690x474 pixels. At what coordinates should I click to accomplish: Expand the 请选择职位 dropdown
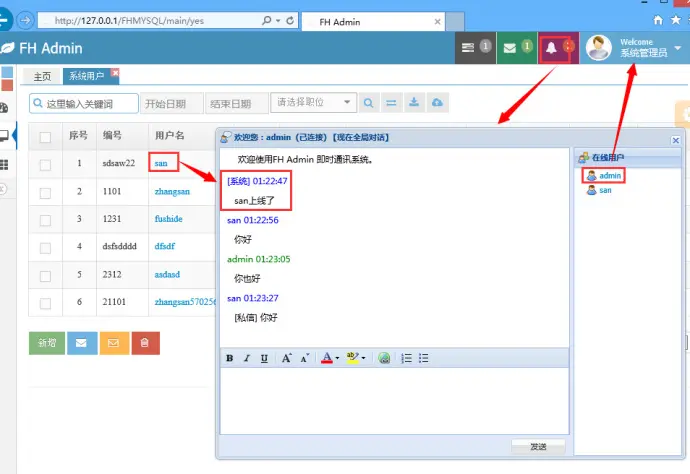point(313,103)
